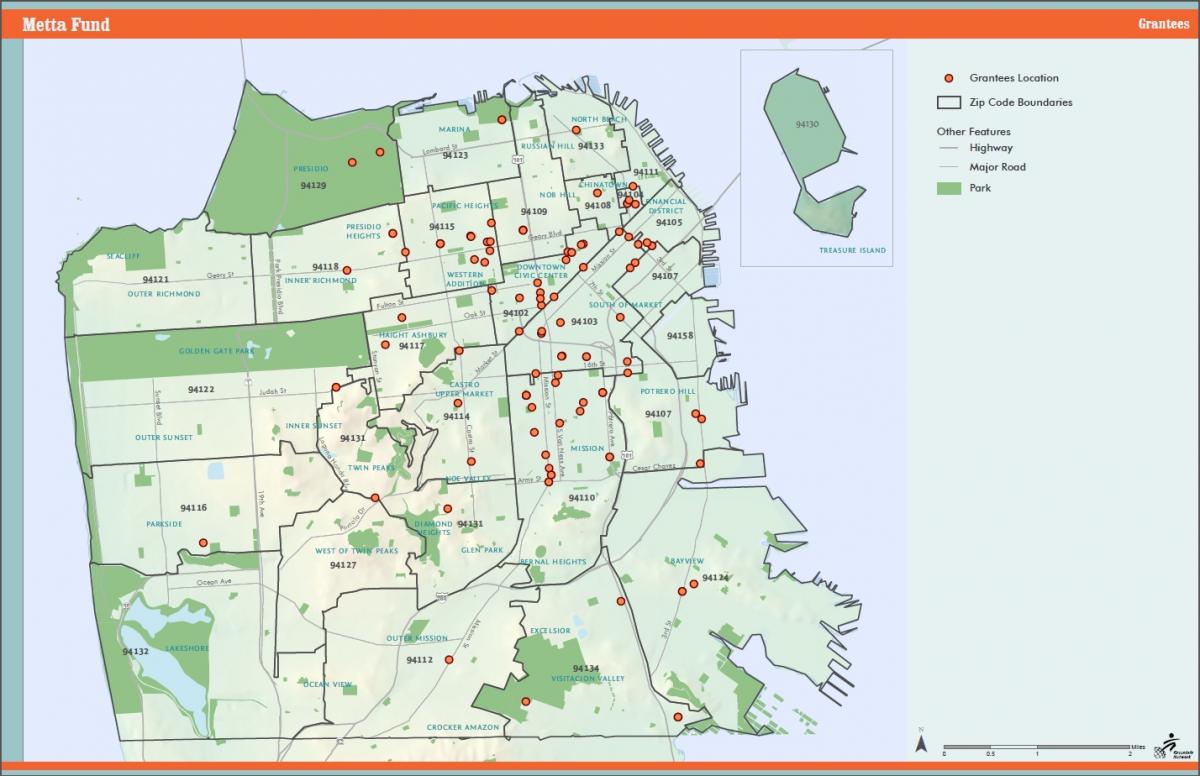Click zip code 94134 label
This screenshot has height=776, width=1200.
tap(586, 668)
